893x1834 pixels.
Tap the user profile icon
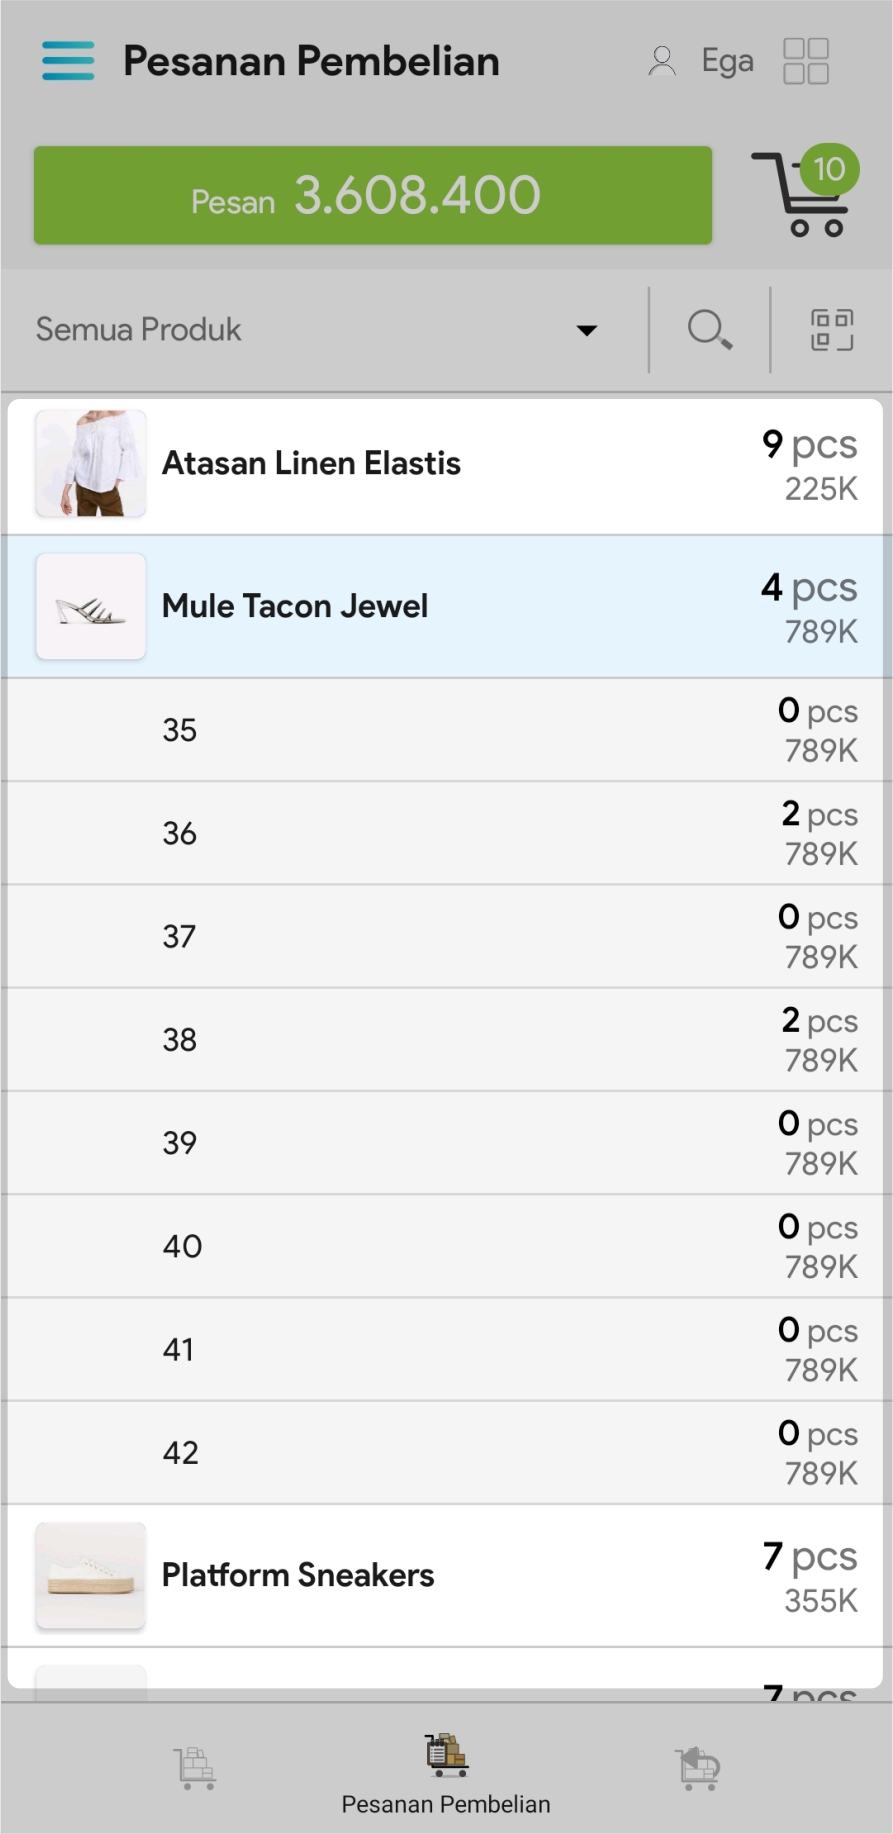(661, 61)
